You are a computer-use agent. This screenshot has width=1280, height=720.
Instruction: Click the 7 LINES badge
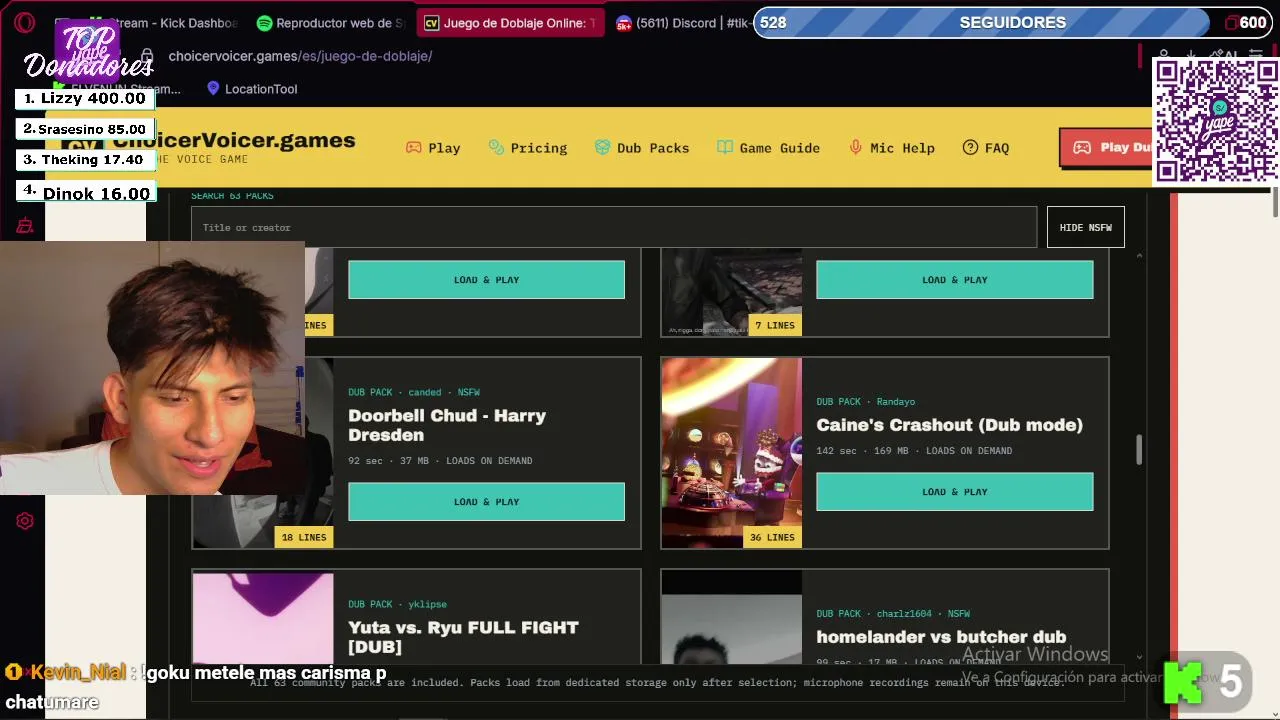point(775,325)
